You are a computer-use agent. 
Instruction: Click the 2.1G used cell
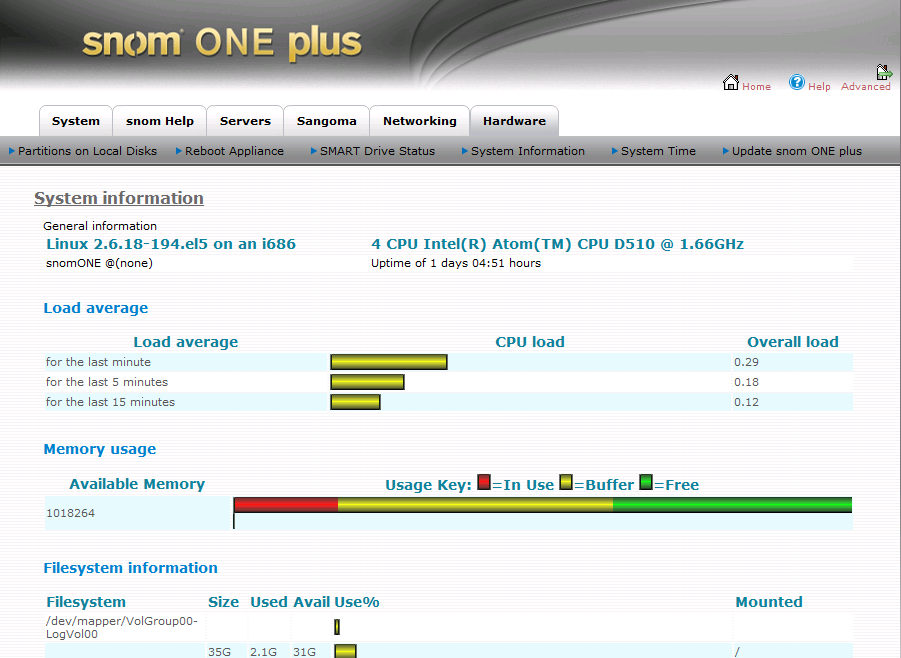263,652
